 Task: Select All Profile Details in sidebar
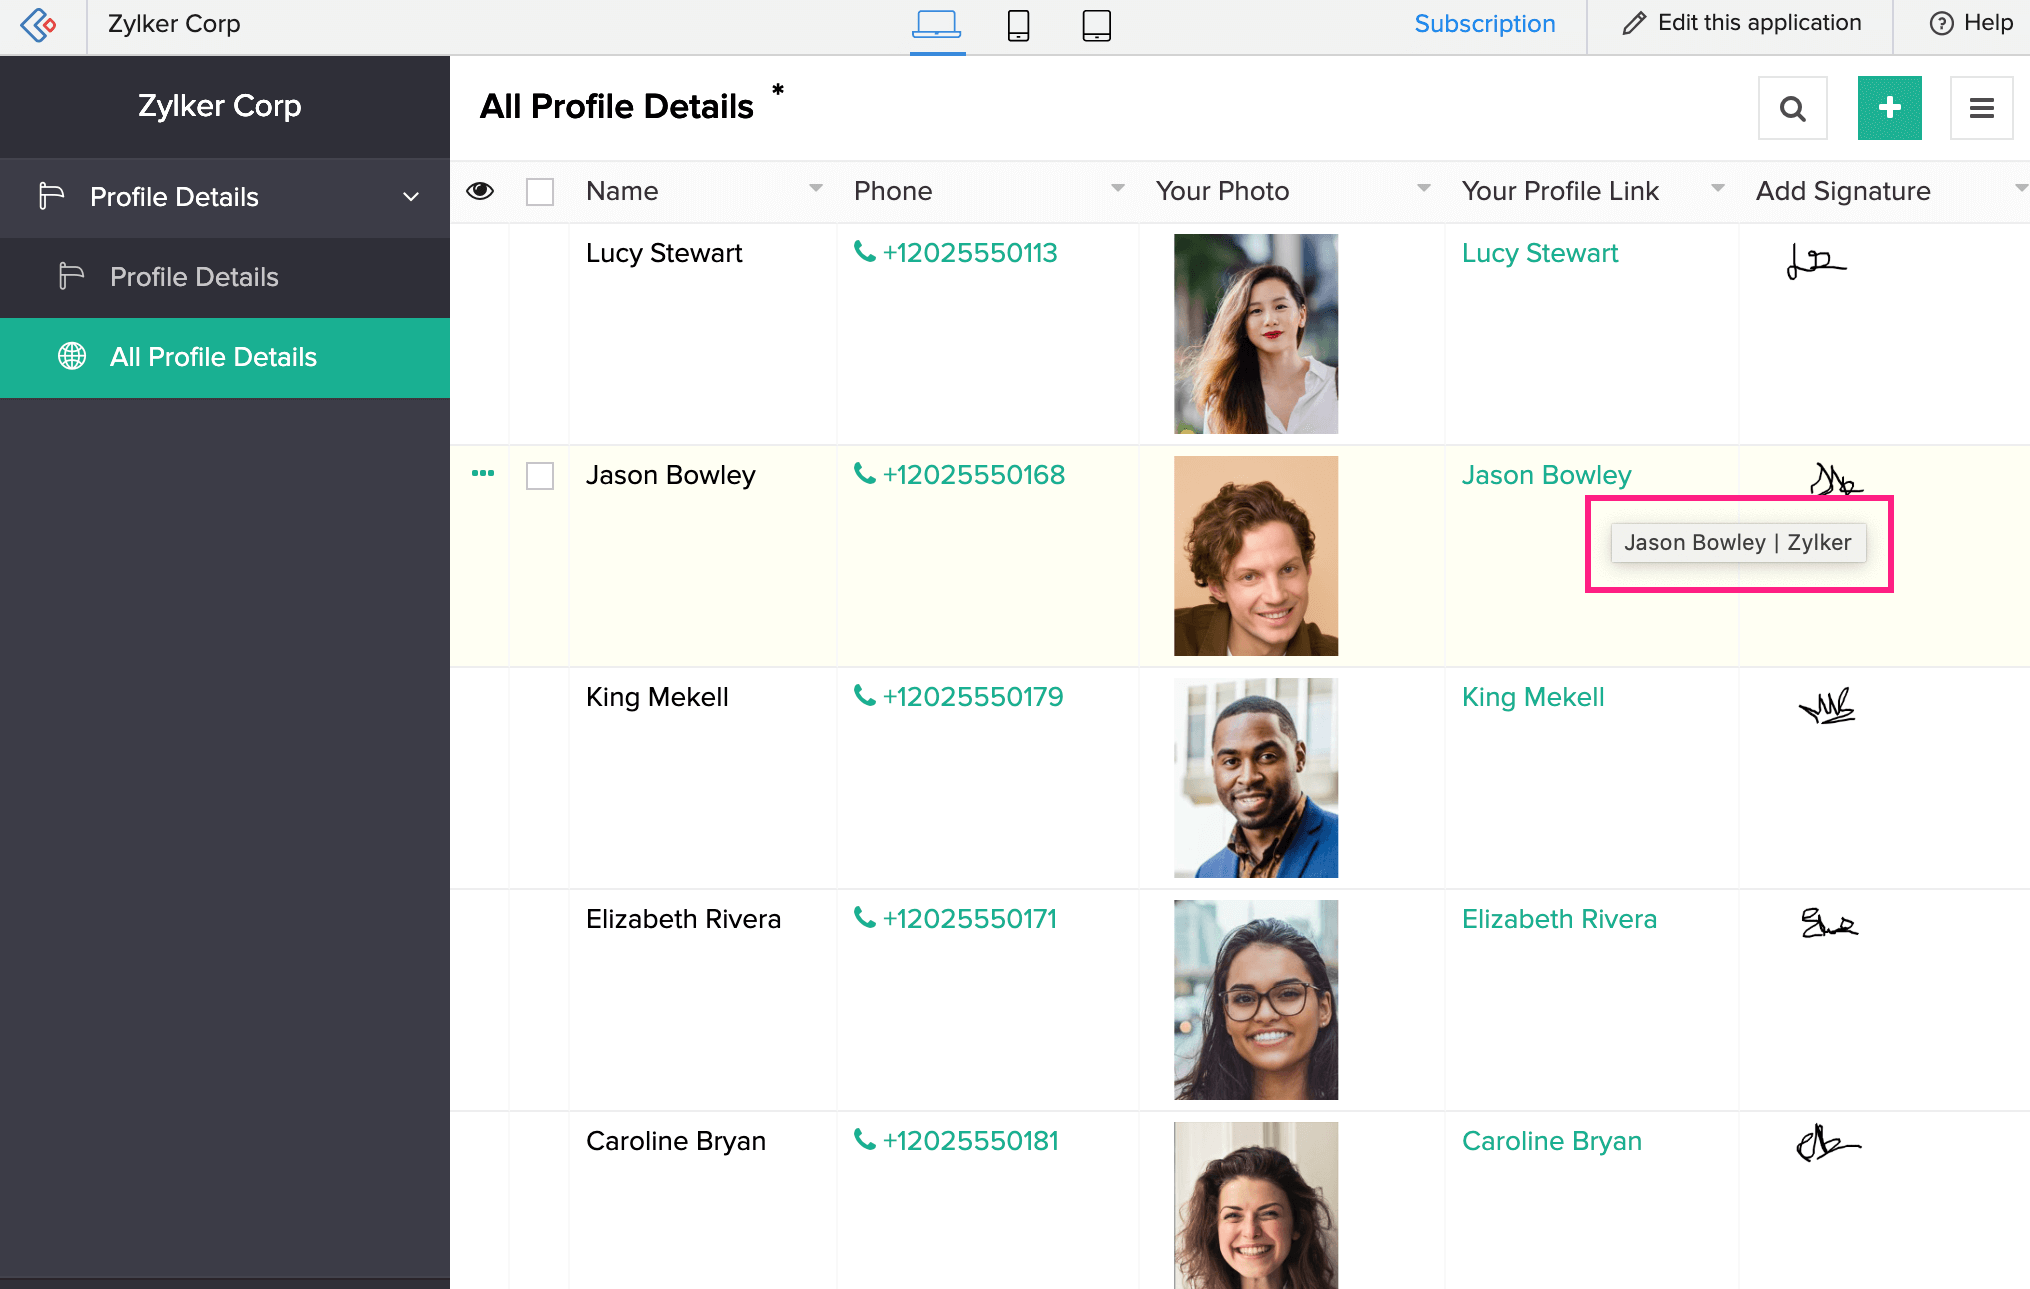click(x=213, y=357)
